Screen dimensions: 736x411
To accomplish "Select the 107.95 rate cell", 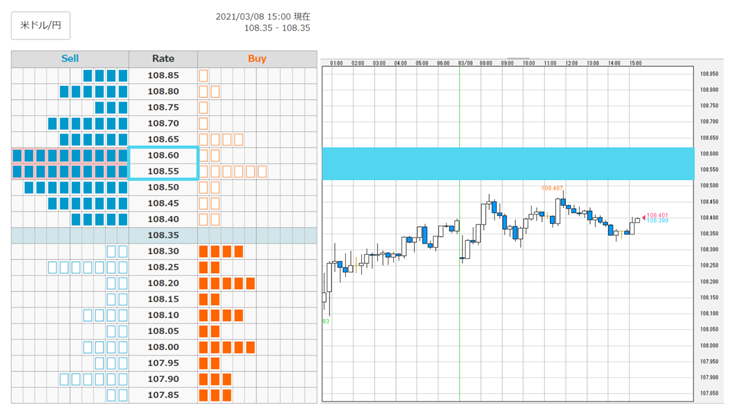I will click(x=163, y=363).
